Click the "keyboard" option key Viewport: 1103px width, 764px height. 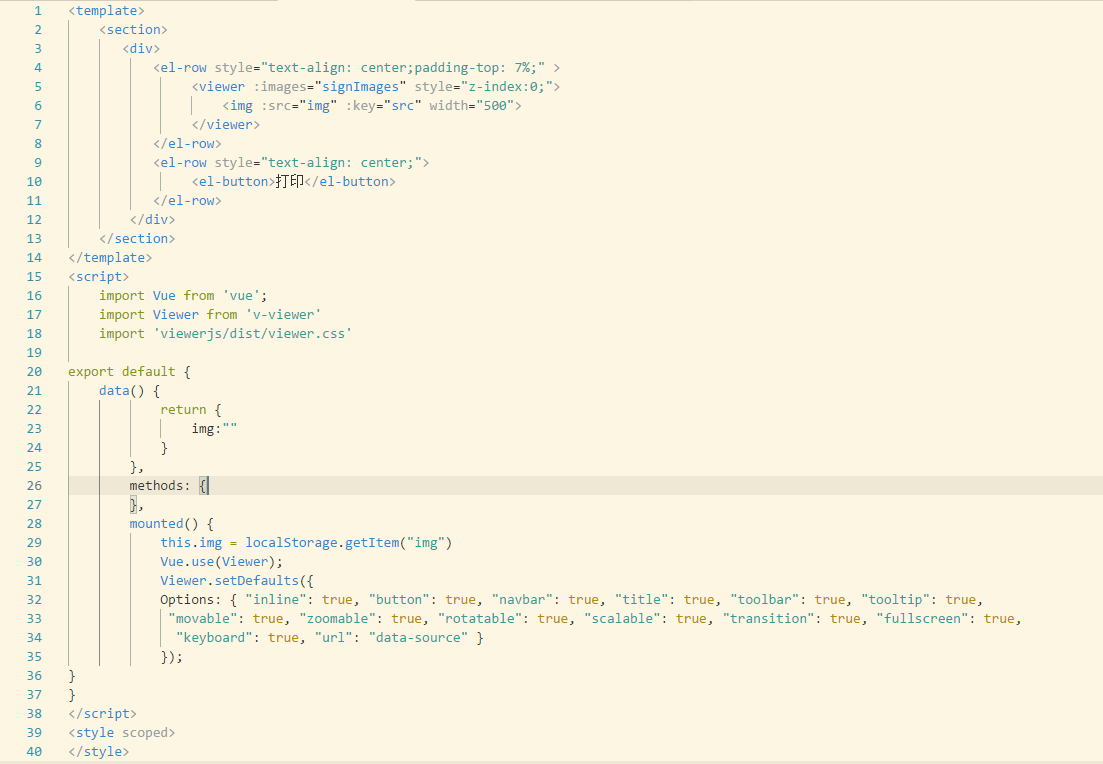(214, 637)
